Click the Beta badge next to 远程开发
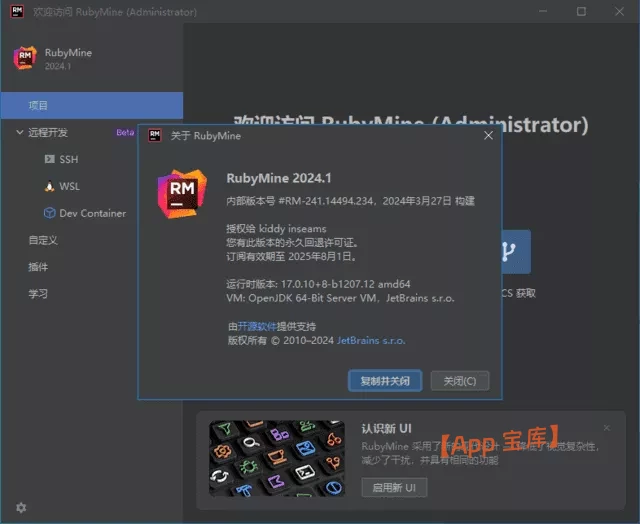This screenshot has width=640, height=524. point(125,132)
